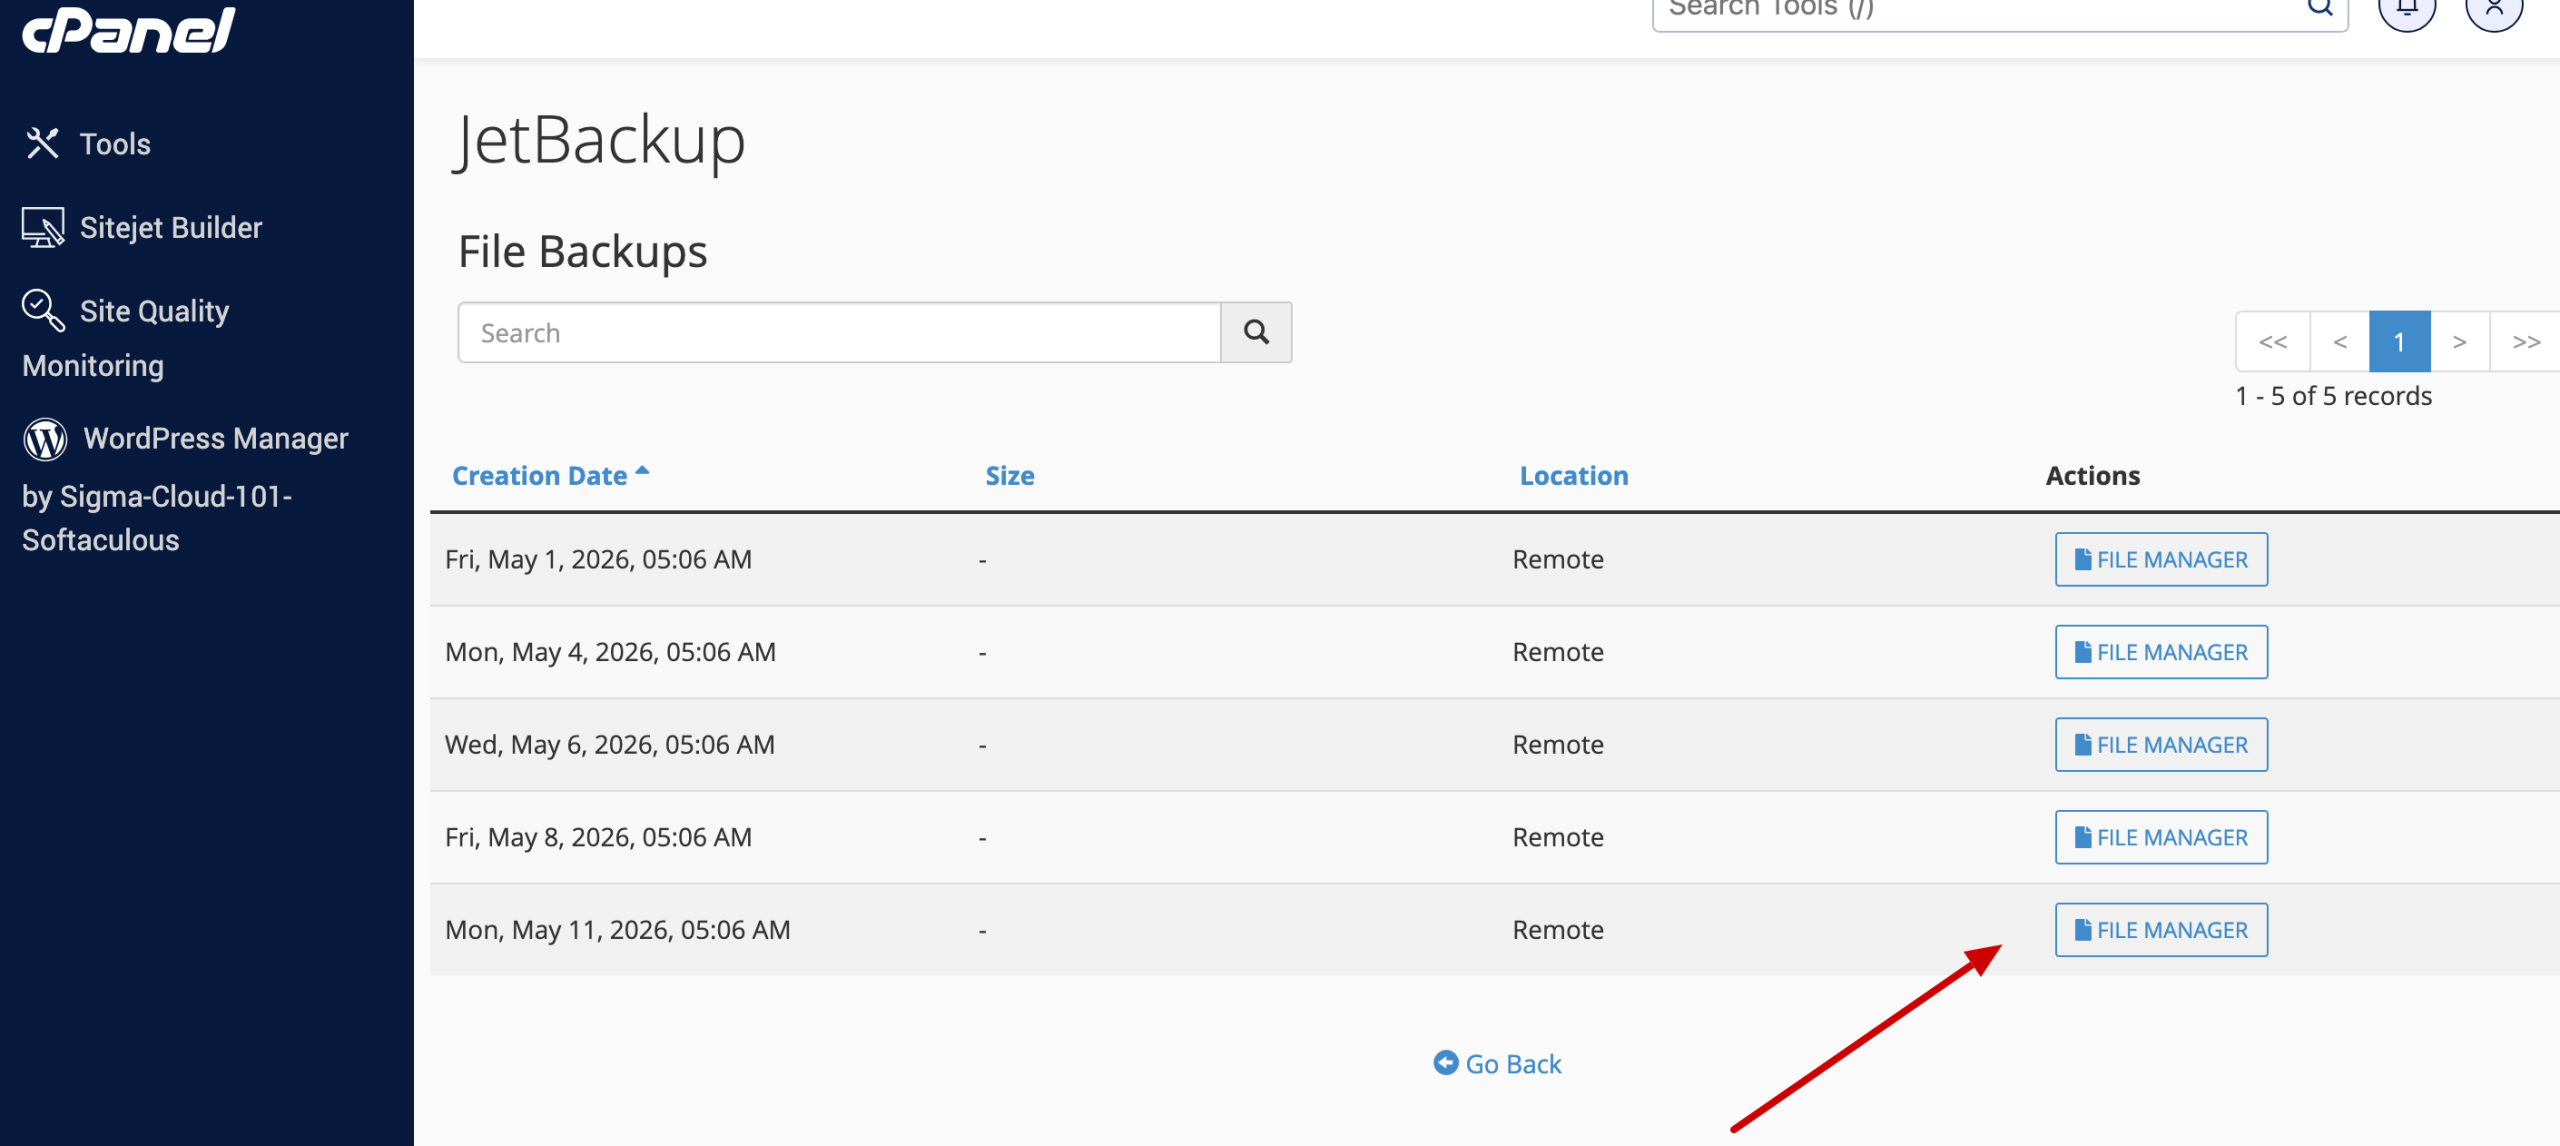Screen dimensions: 2560x1146
Task: Open the notifications bell
Action: (x=2407, y=10)
